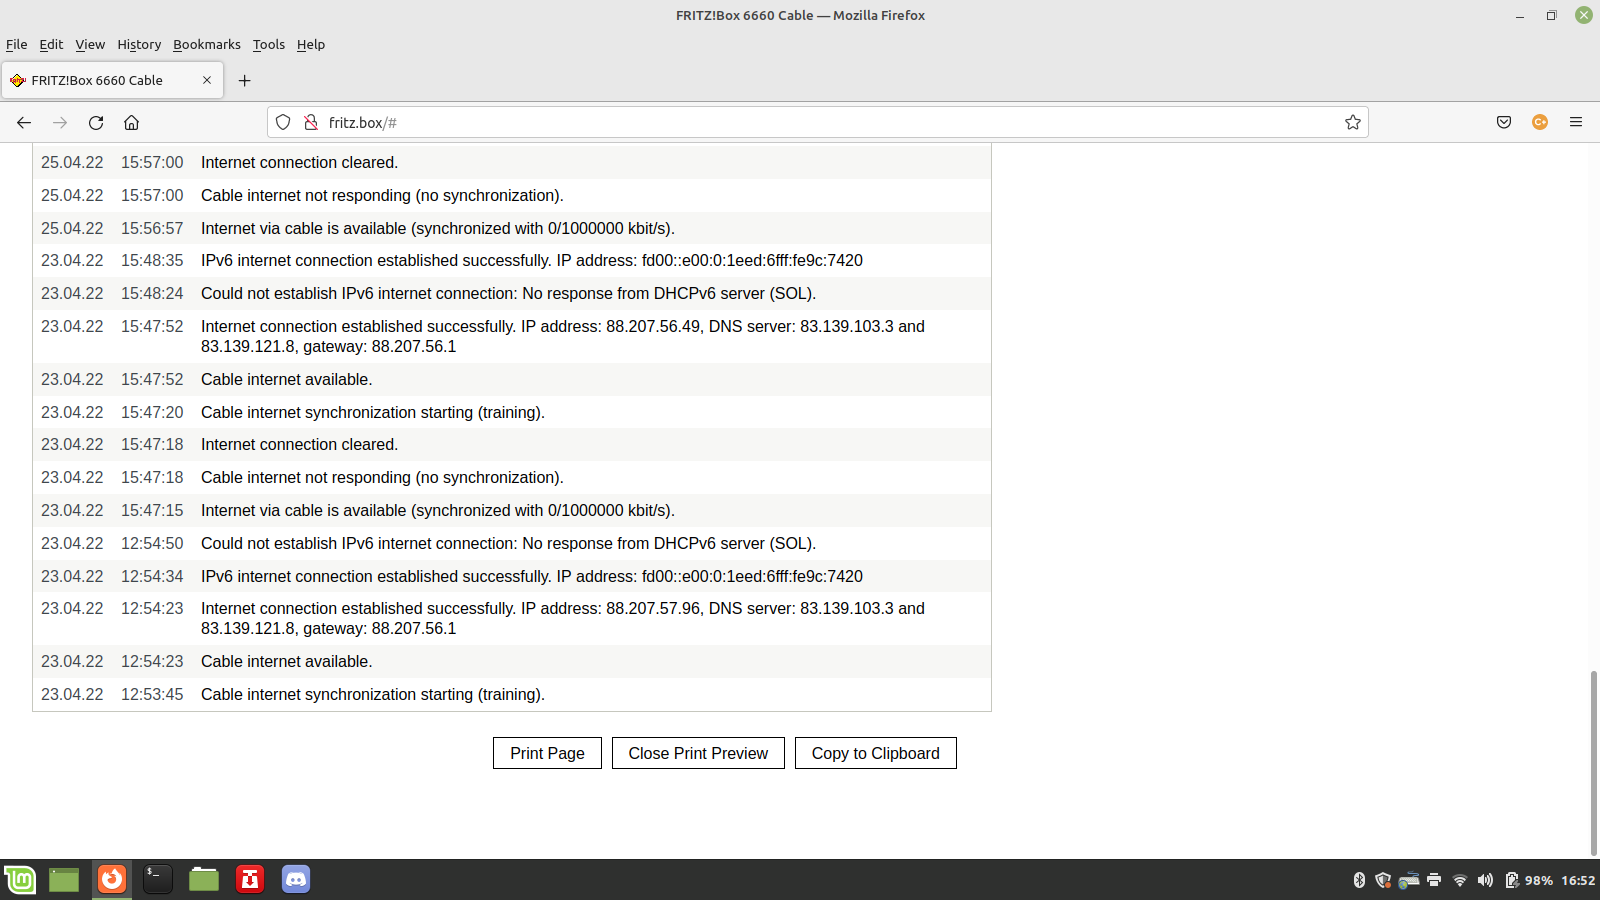Open the Bookmarks menu
The width and height of the screenshot is (1600, 900).
207,44
